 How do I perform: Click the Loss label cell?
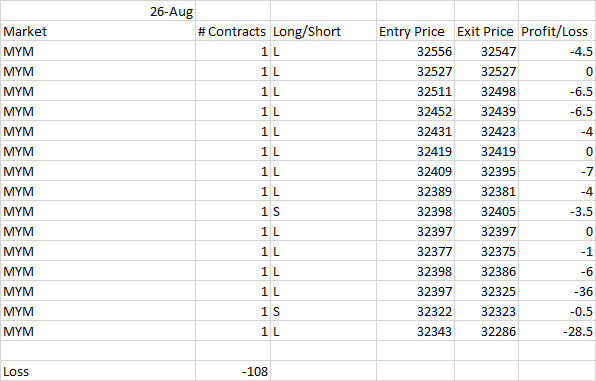coord(98,371)
